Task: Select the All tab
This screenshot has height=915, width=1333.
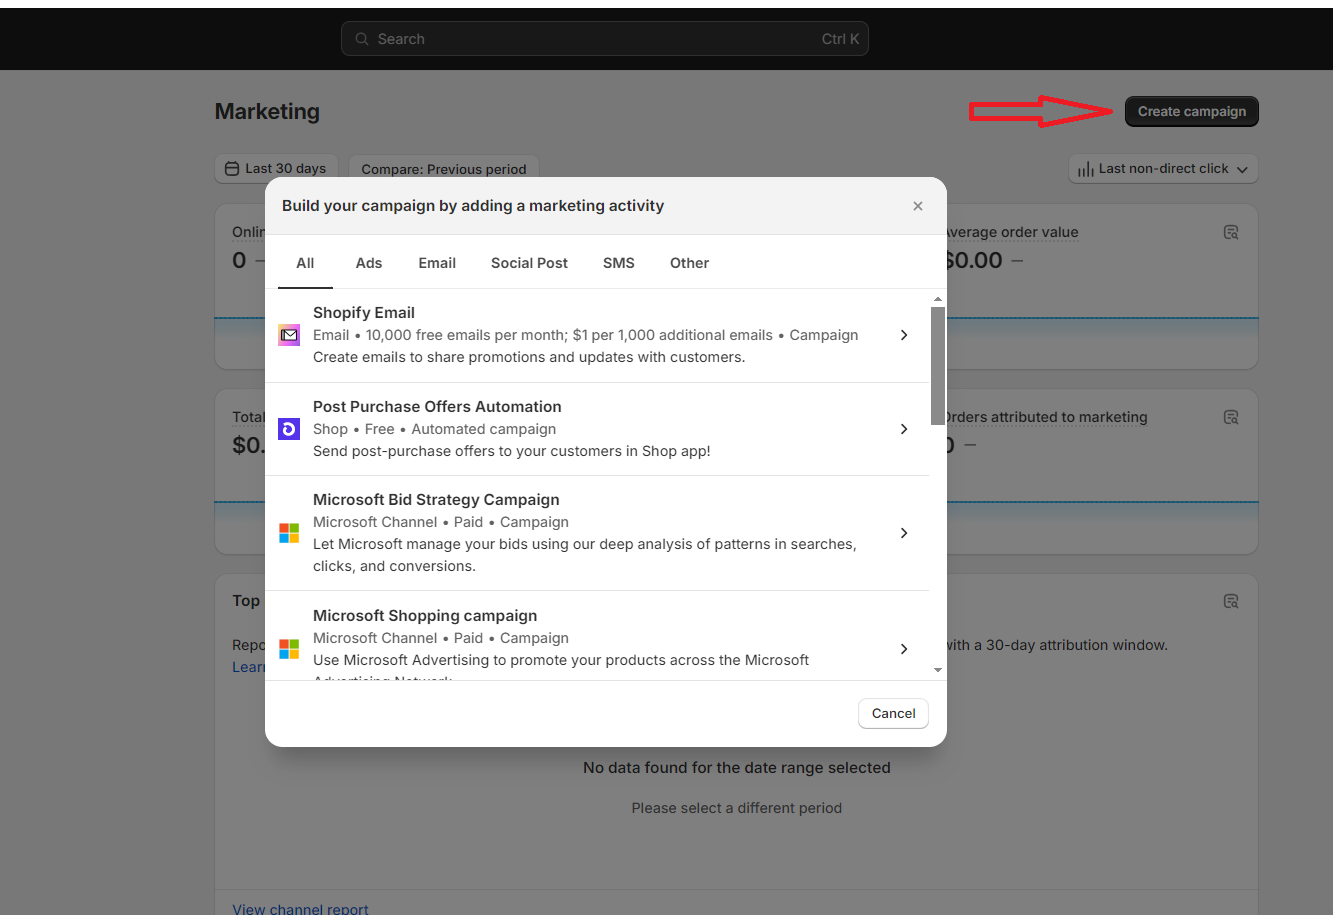Action: pos(305,263)
